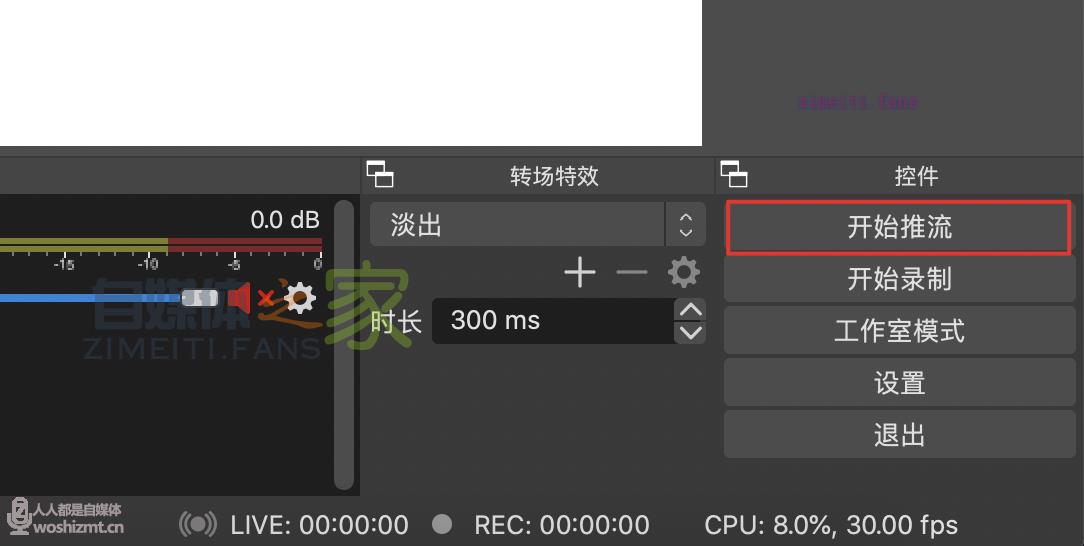
Task: Remove transition using the minus icon
Action: tap(631, 272)
